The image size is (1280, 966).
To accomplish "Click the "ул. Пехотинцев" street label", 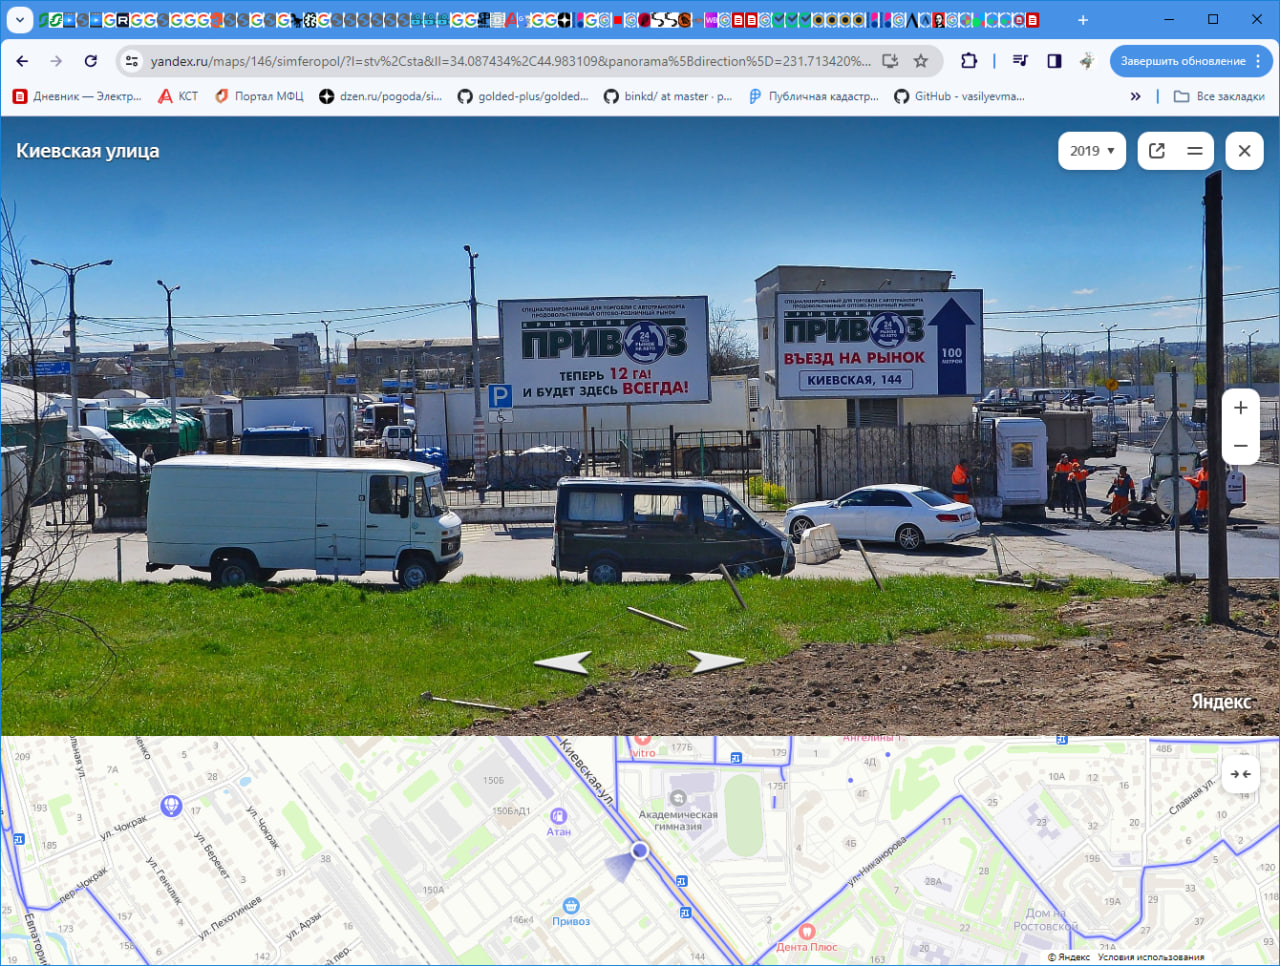I will pos(229,917).
